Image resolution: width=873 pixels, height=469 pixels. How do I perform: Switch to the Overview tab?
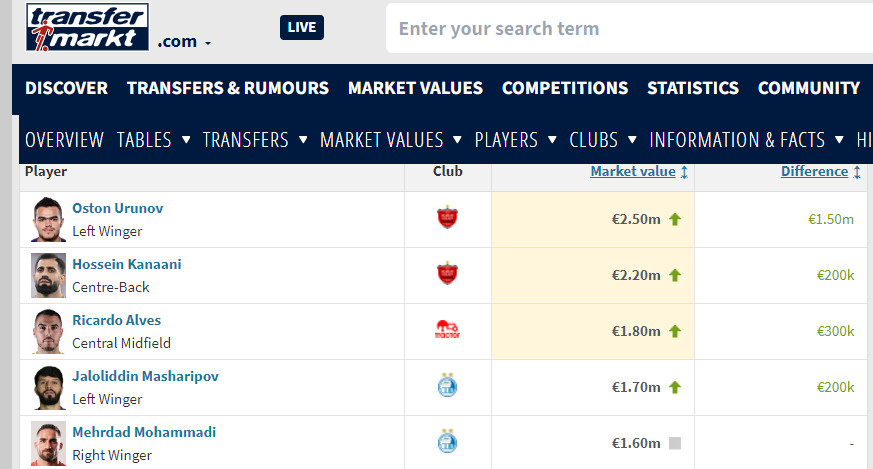click(64, 140)
